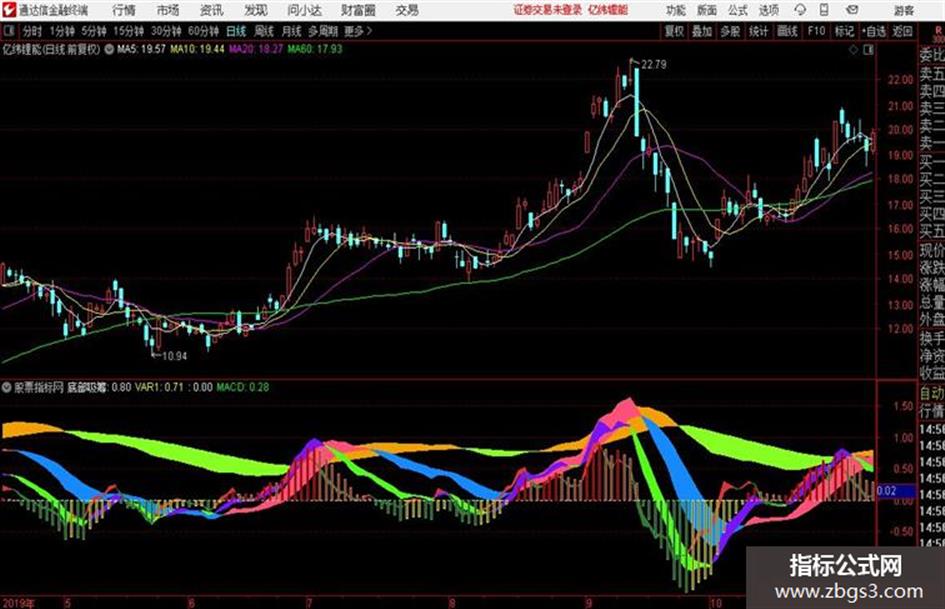Open the 财富圈 menu

point(358,10)
